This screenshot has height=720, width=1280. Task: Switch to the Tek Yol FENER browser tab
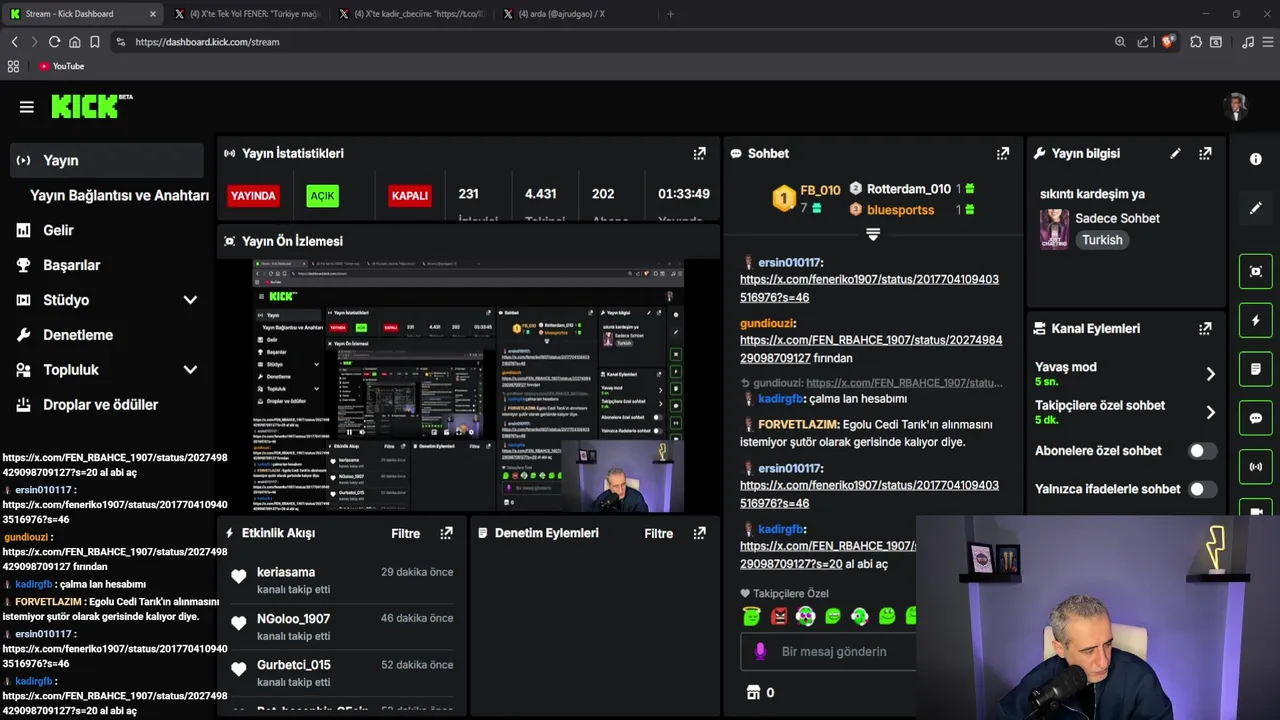[246, 14]
